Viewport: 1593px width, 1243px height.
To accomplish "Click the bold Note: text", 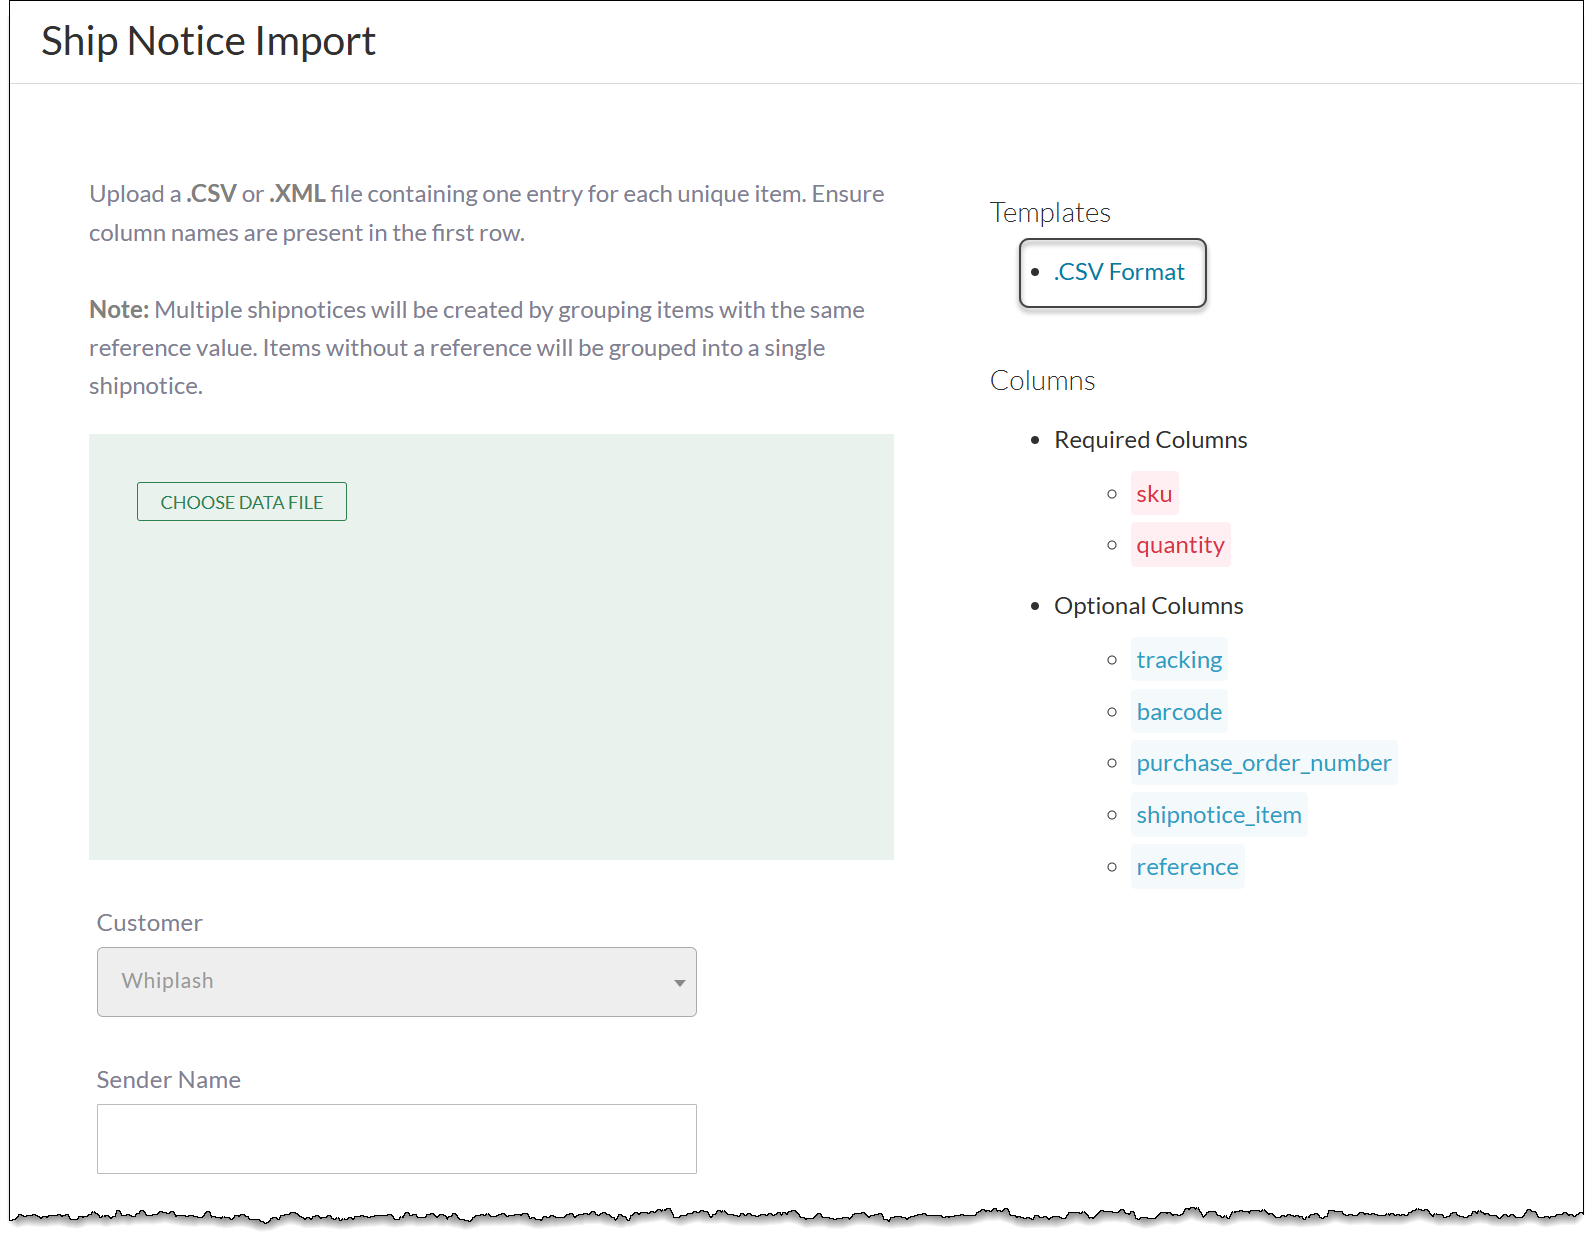I will click(119, 310).
